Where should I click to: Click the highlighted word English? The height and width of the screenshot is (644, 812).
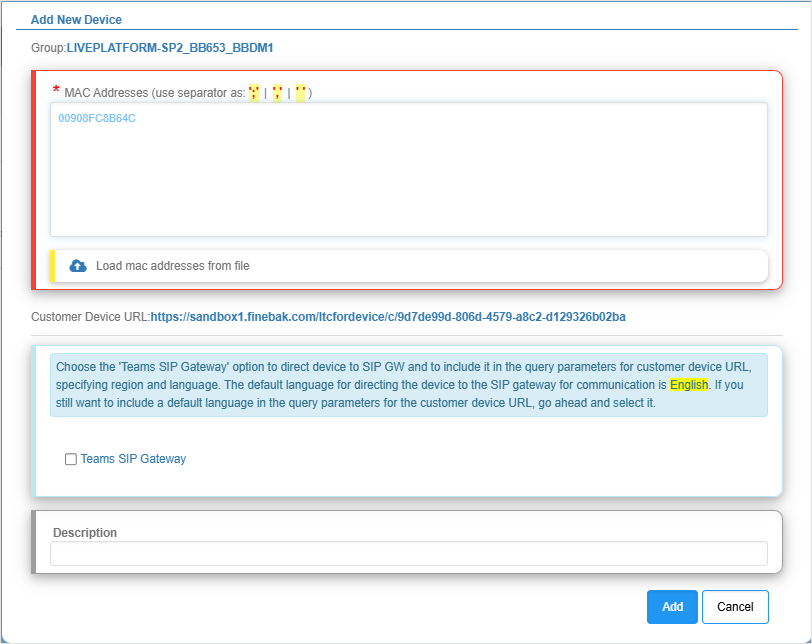pos(689,385)
